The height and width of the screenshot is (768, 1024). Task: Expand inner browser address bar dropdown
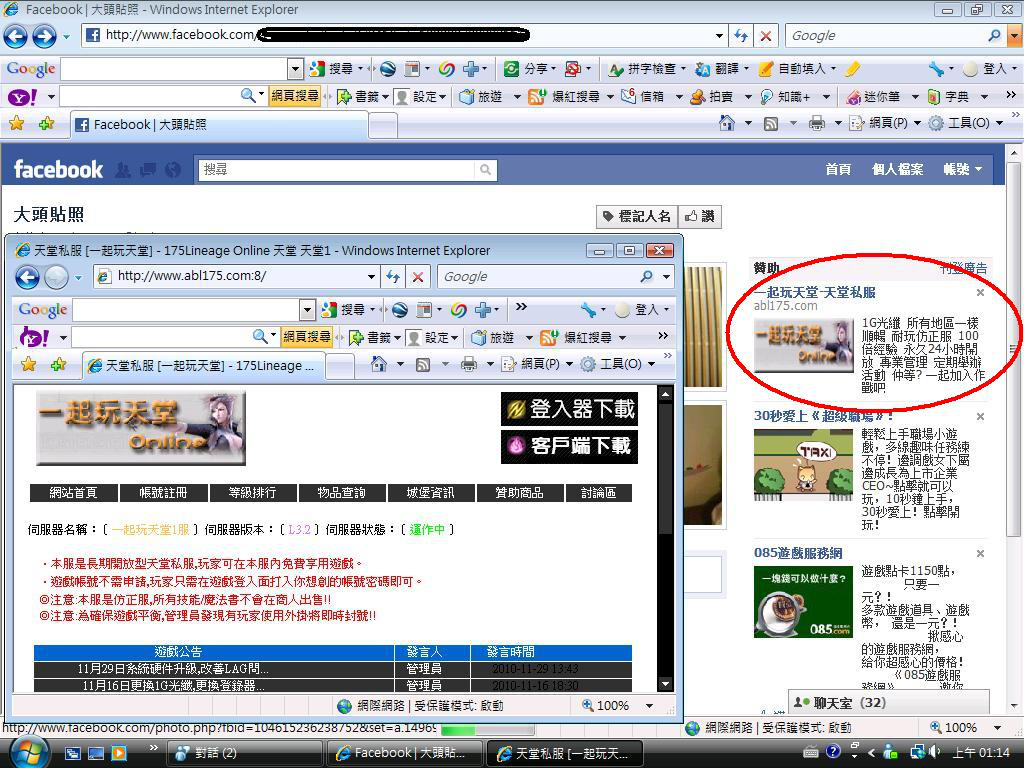(x=372, y=277)
